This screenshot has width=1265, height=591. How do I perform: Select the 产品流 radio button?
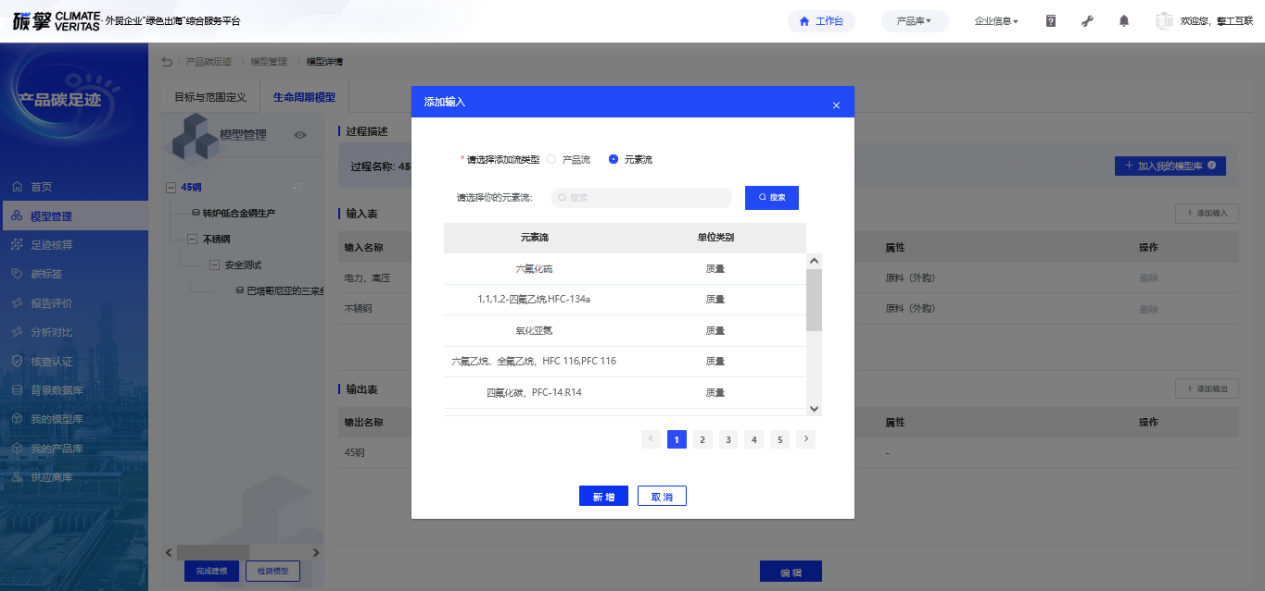[x=552, y=159]
